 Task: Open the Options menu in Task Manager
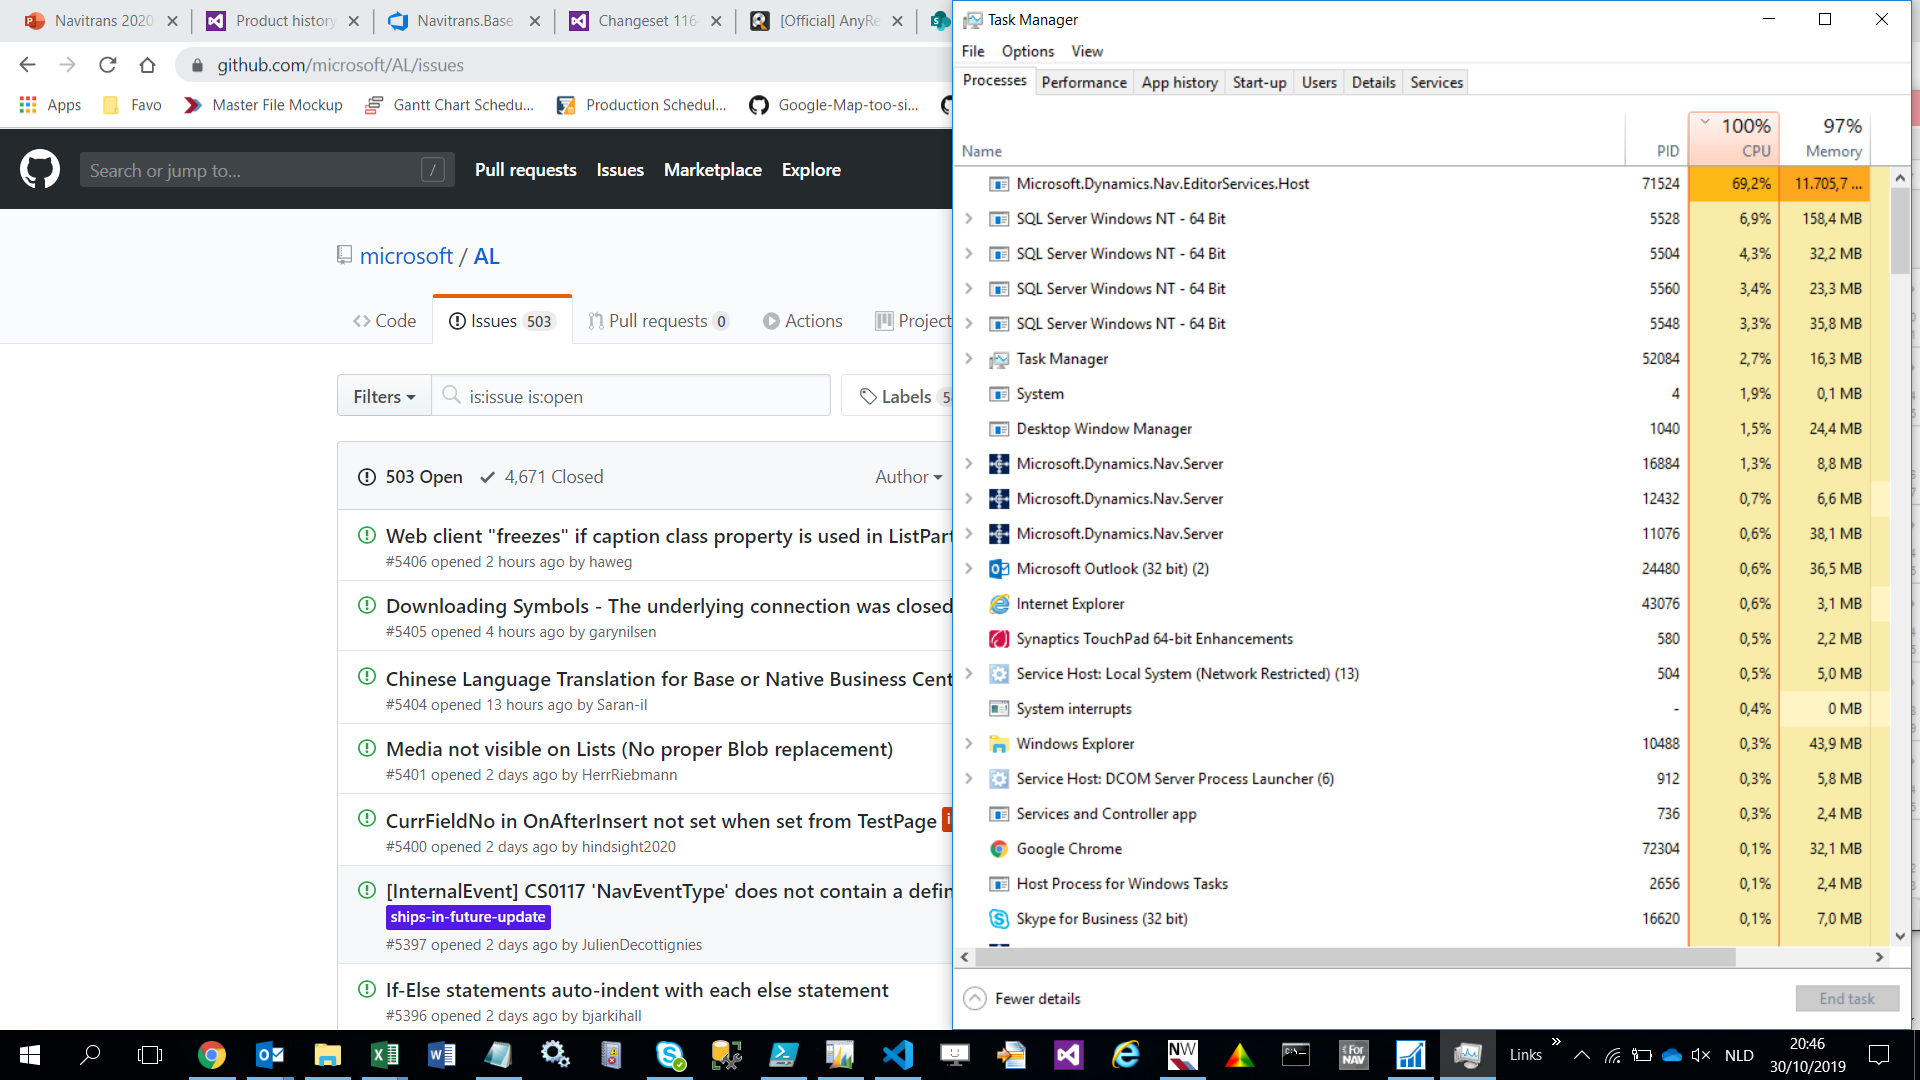pos(1027,51)
